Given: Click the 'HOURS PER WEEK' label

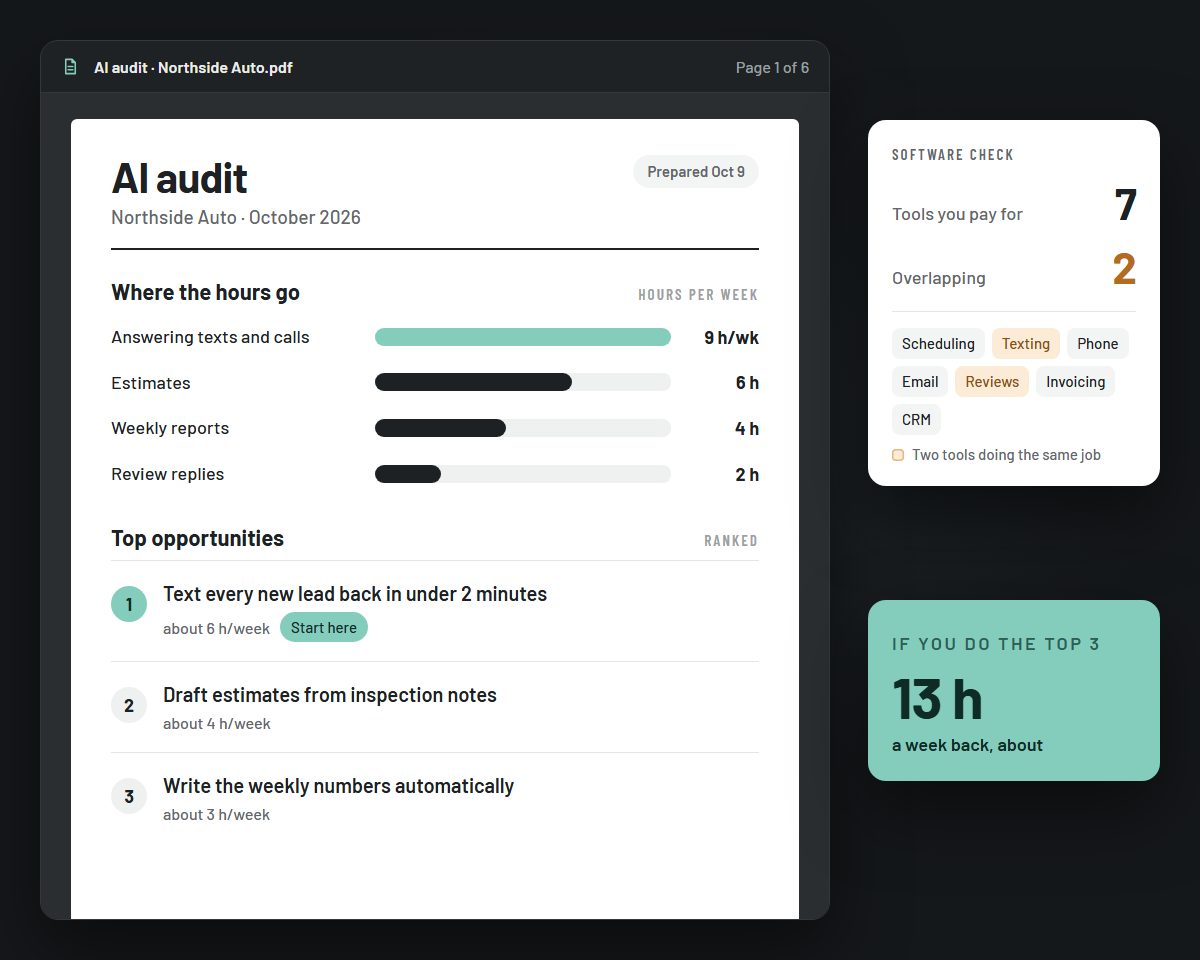Looking at the screenshot, I should point(698,295).
